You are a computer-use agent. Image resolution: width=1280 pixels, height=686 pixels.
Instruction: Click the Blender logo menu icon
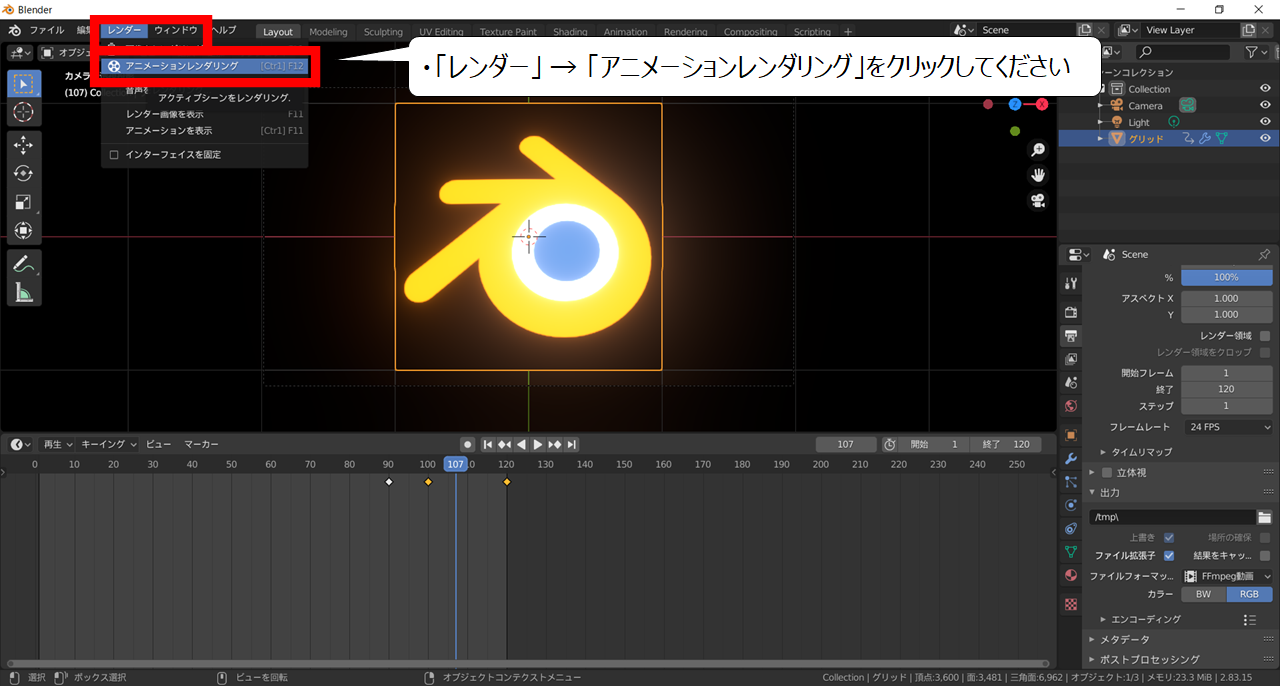coord(15,30)
